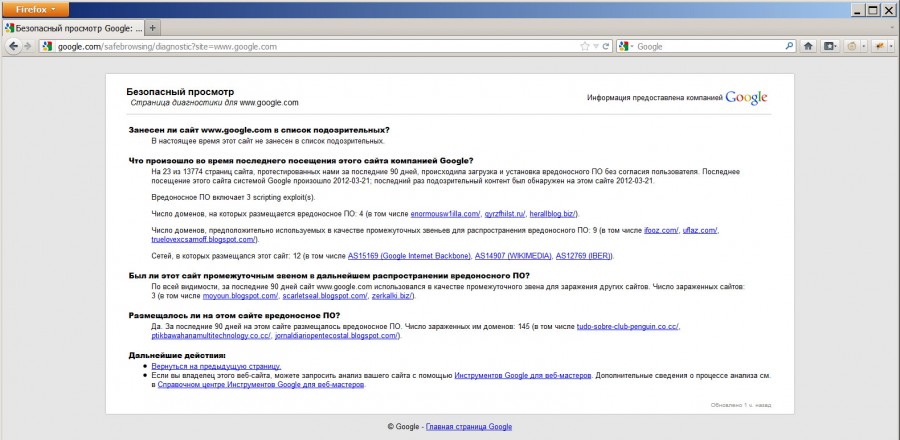Image resolution: width=900 pixels, height=440 pixels.
Task: Open the AS14907 (WIKIMEDIA) link
Action: tap(514, 255)
